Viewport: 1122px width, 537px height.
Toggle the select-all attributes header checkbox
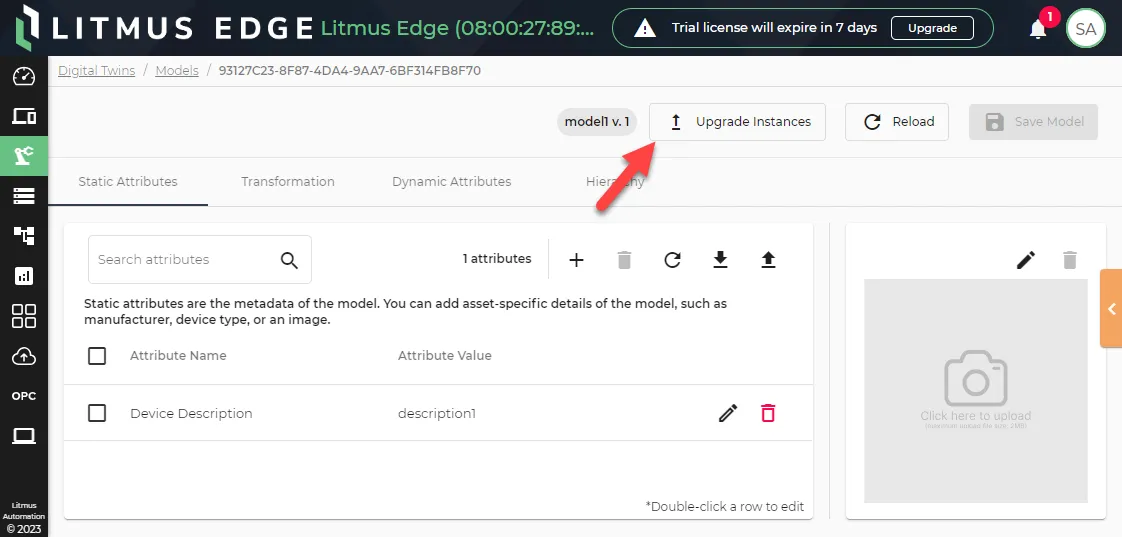tap(97, 356)
